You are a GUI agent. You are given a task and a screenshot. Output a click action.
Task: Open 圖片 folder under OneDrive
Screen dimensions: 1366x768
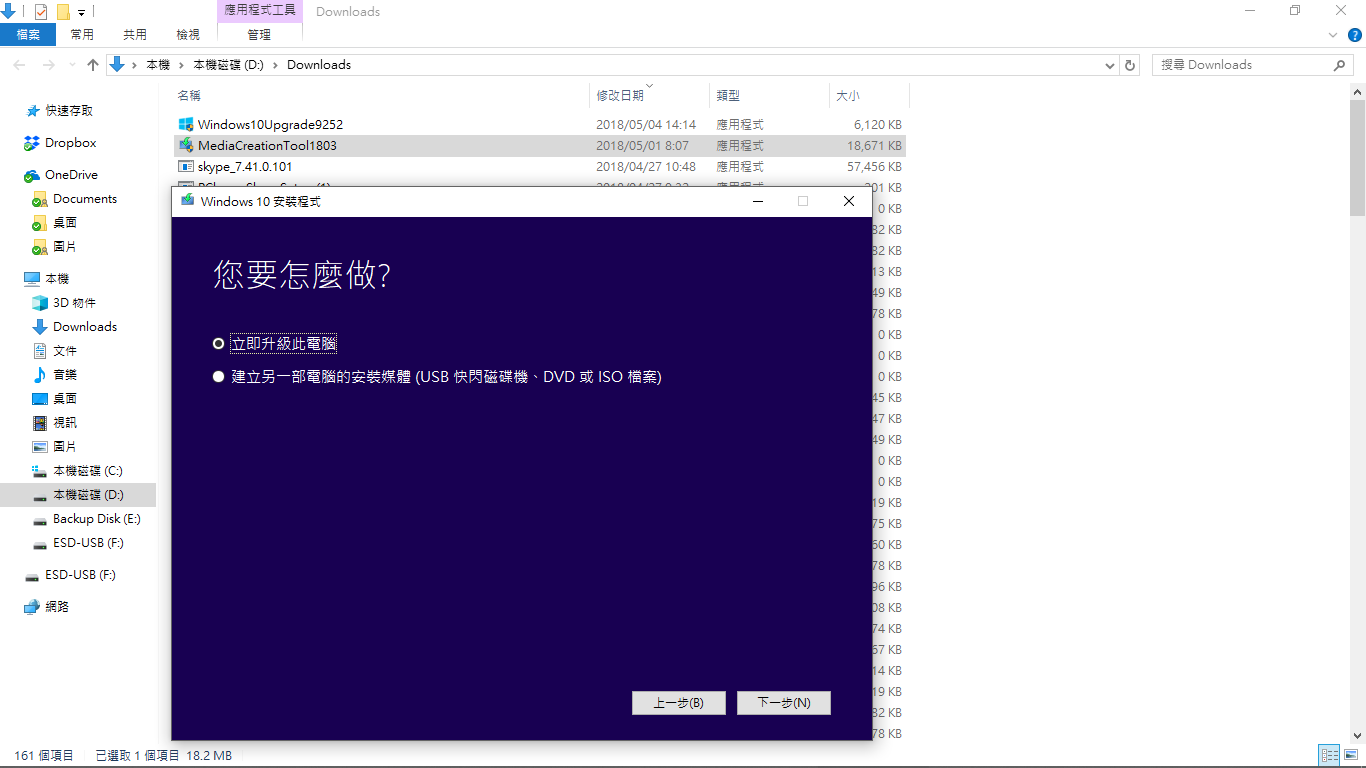pyautogui.click(x=54, y=247)
